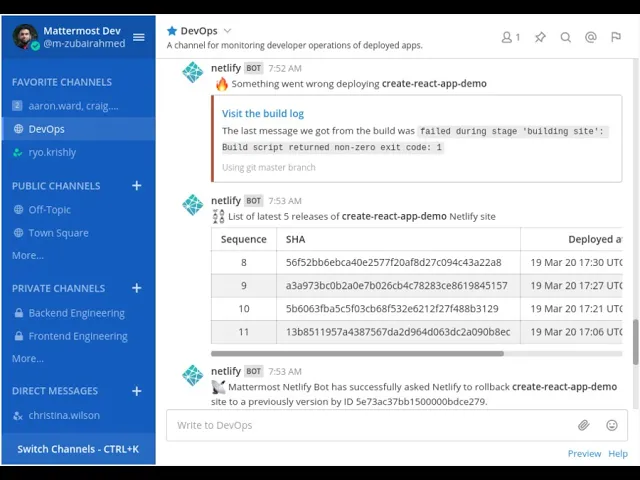Viewport: 640px width, 480px height.
Task: Unfavorite DevOps channel with star icon
Action: (172, 31)
